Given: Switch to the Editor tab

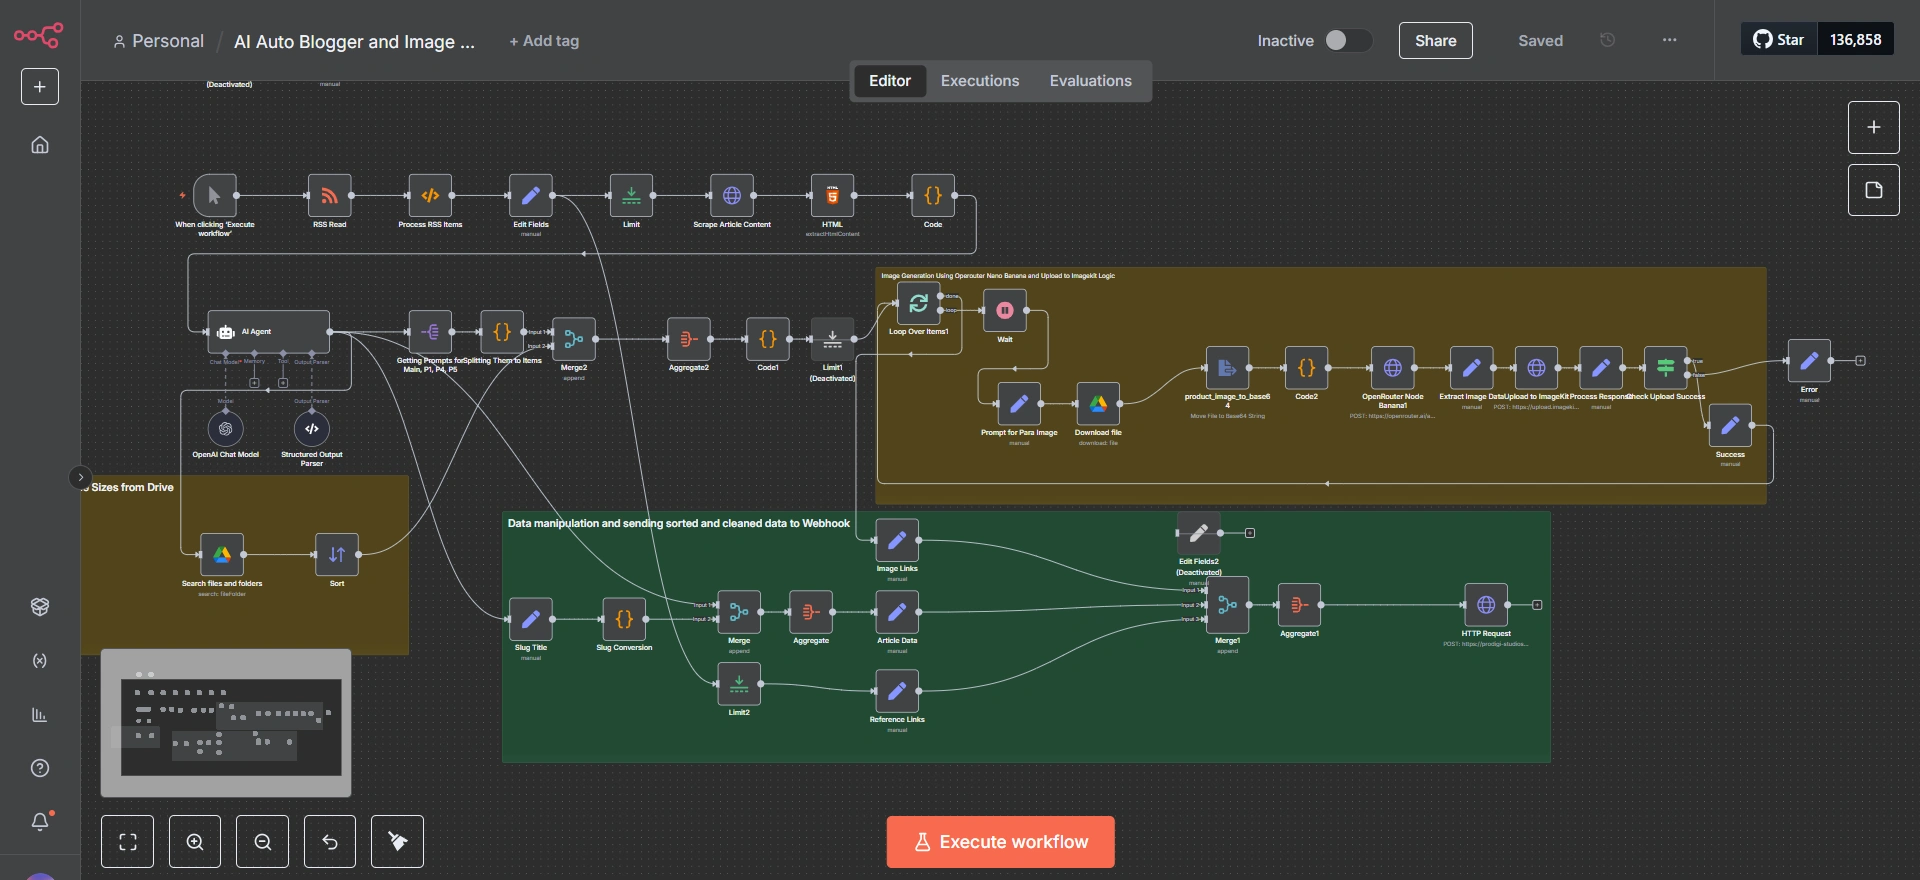Looking at the screenshot, I should click(x=889, y=81).
